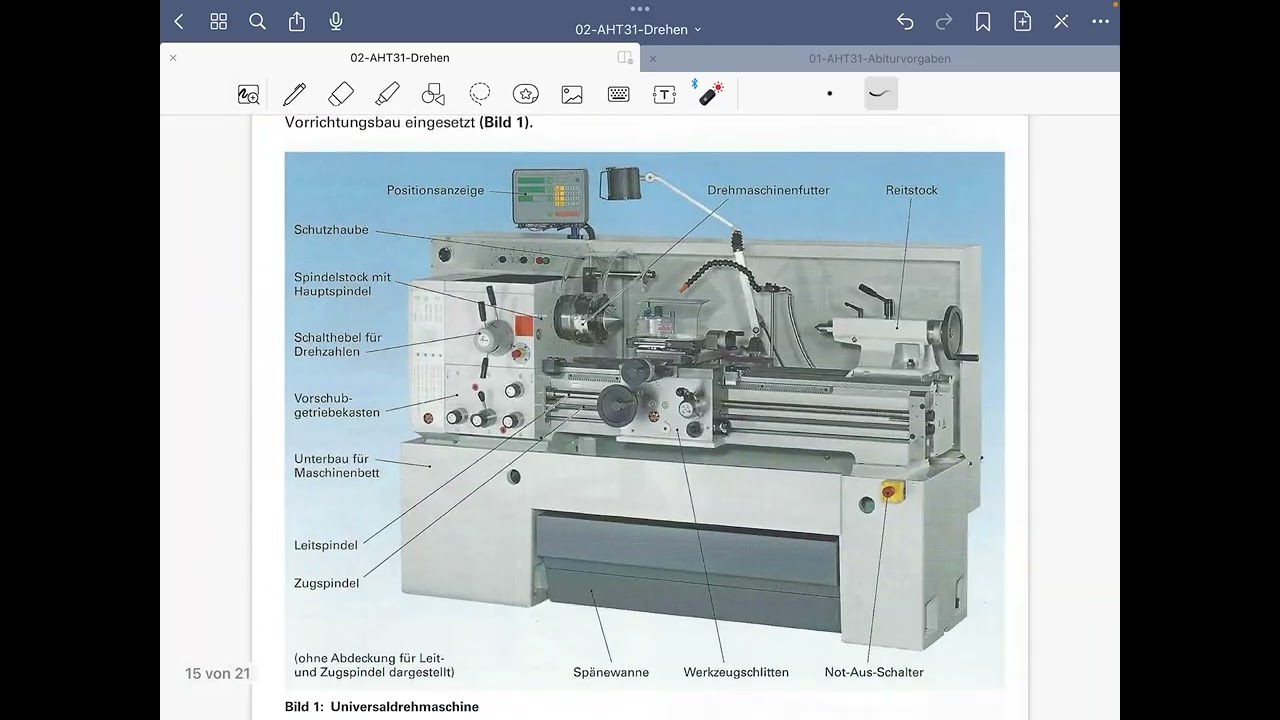Click the Vorschubgetriebekasten label
This screenshot has width=1280, height=720.
coord(337,405)
